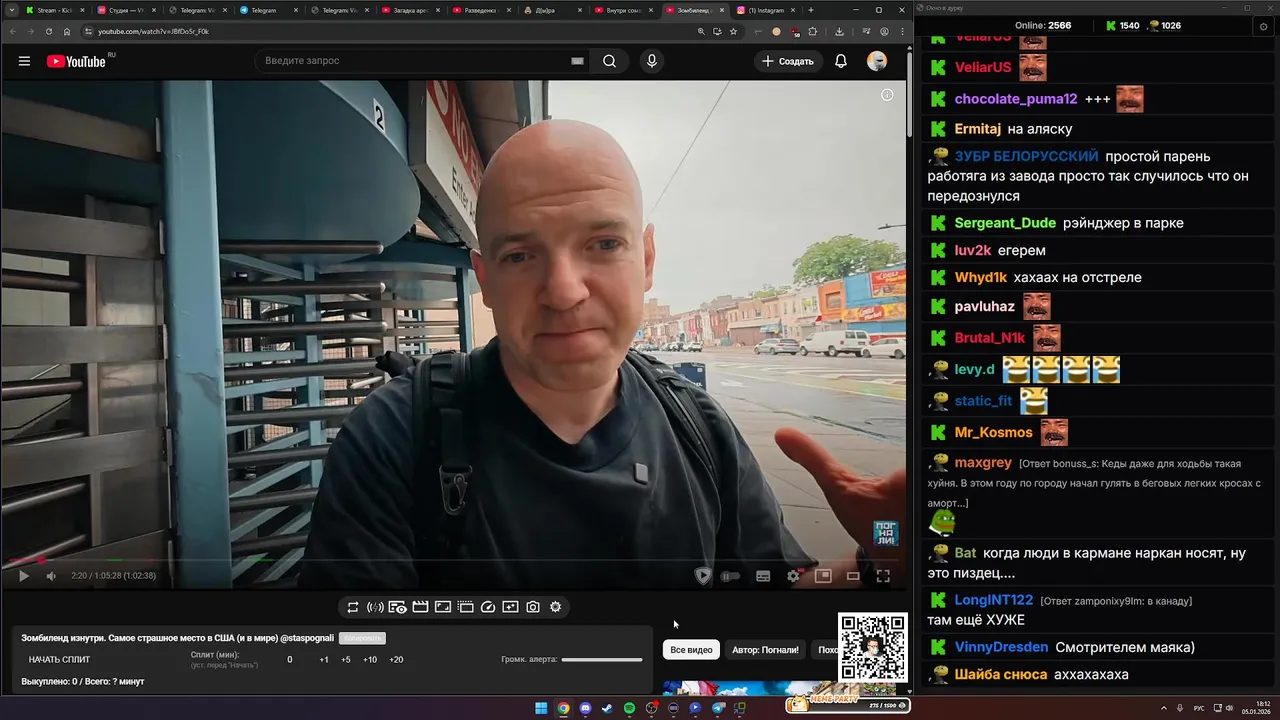The height and width of the screenshot is (720, 1280).
Task: Click username maxgrey in chat
Action: point(983,463)
